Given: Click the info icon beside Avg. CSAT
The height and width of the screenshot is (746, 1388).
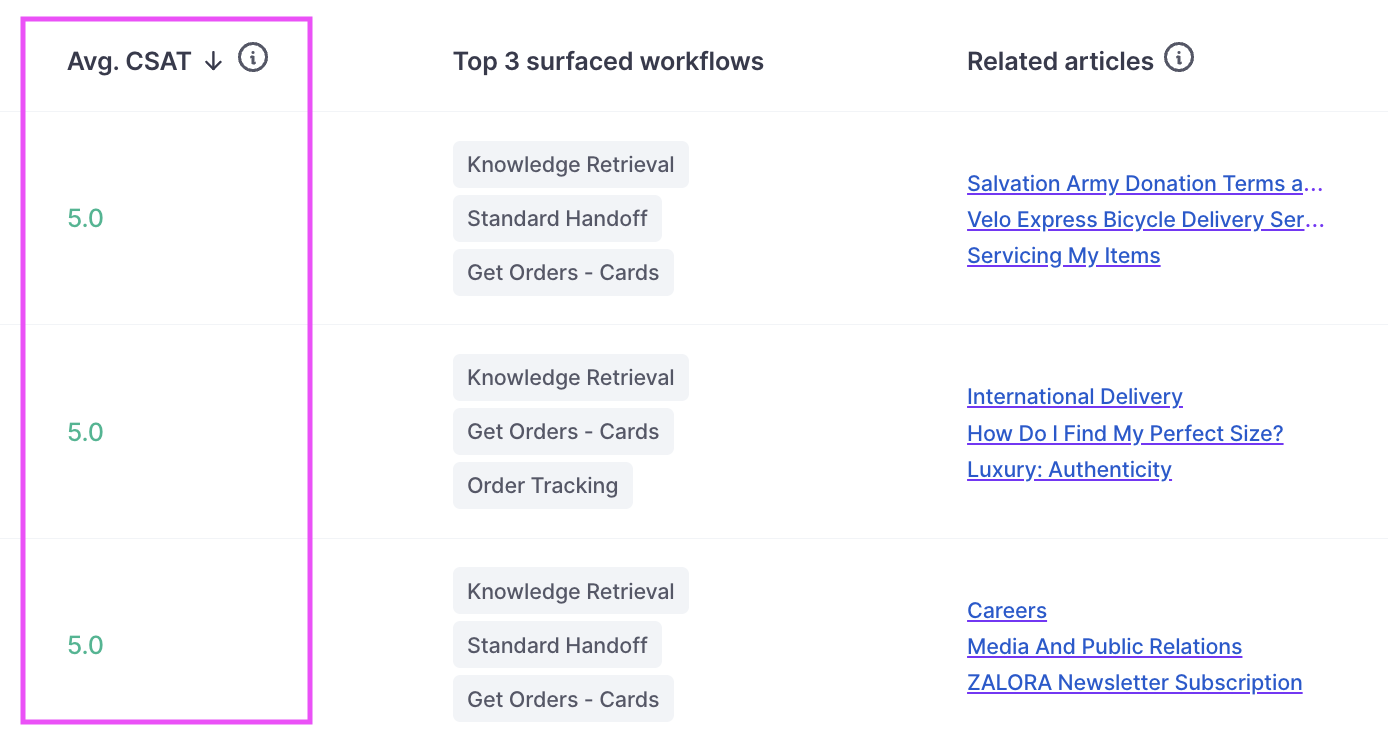Looking at the screenshot, I should [253, 59].
